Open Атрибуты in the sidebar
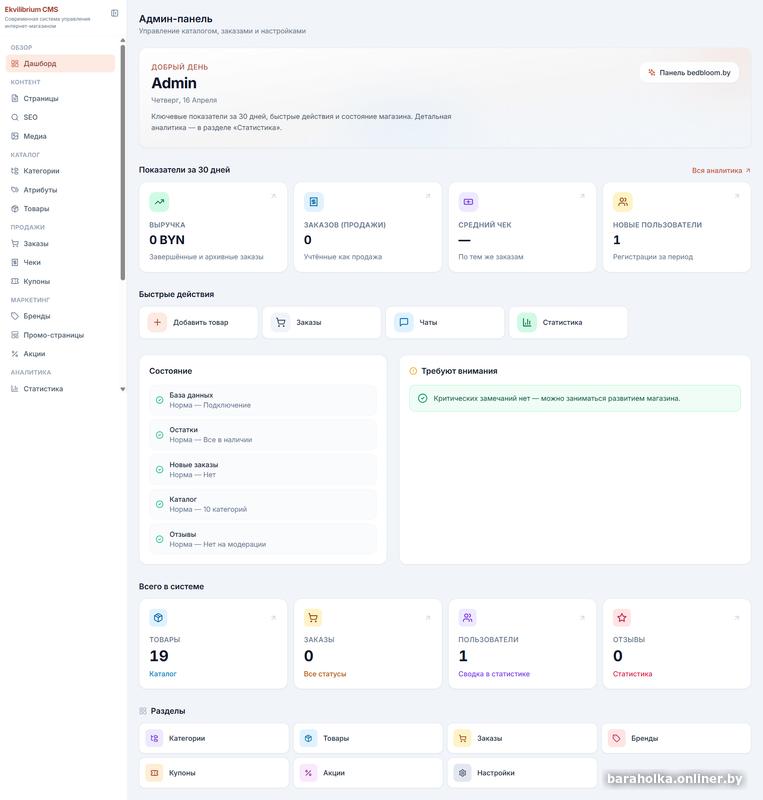763x800 pixels. point(60,190)
